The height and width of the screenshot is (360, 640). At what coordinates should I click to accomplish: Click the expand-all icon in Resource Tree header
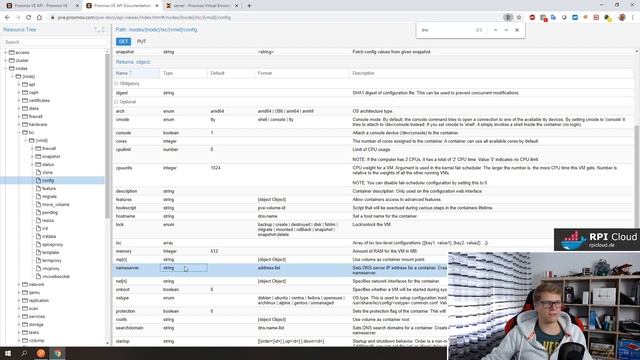coord(96,29)
